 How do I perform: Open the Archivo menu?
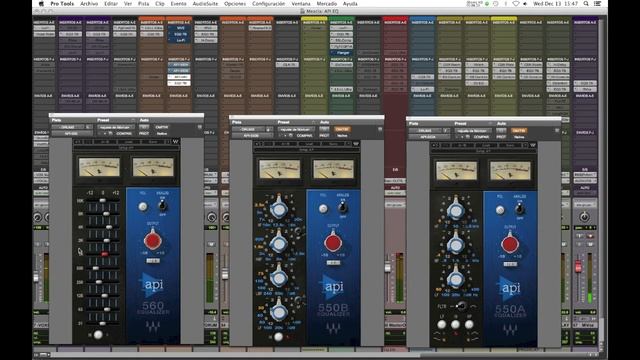[x=89, y=4]
